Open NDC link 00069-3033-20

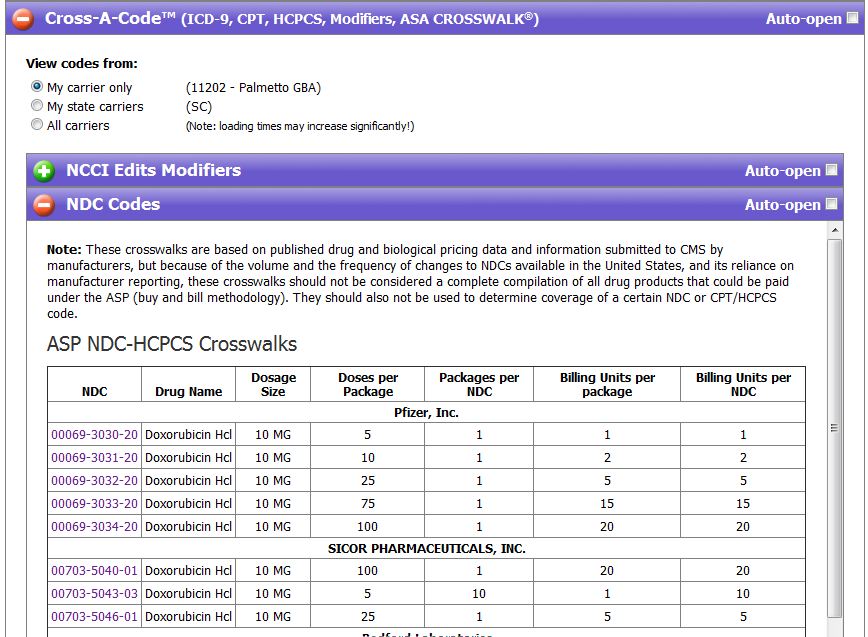click(94, 504)
